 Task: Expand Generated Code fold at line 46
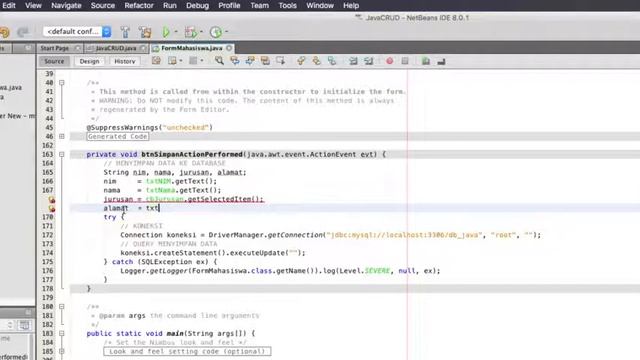click(x=62, y=136)
